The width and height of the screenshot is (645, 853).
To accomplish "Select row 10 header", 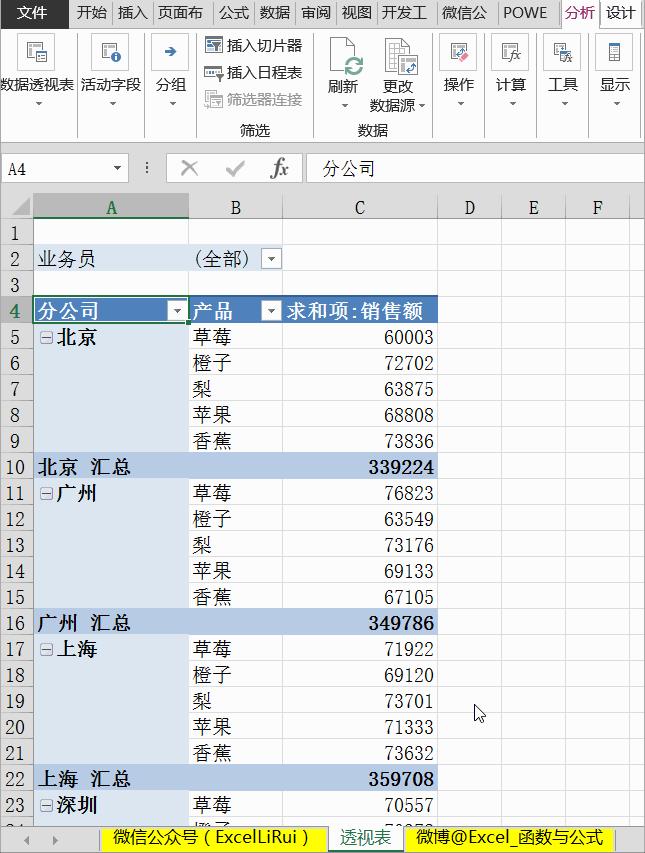I will (16, 467).
